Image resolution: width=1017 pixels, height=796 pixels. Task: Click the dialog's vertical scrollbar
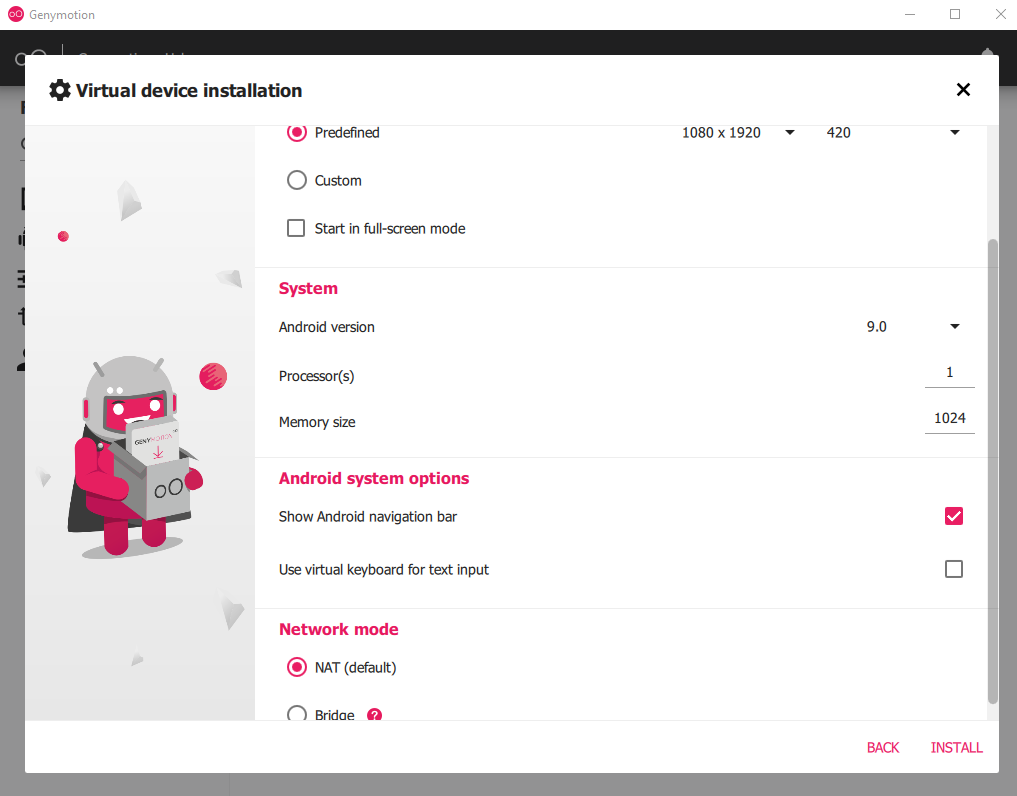point(992,472)
